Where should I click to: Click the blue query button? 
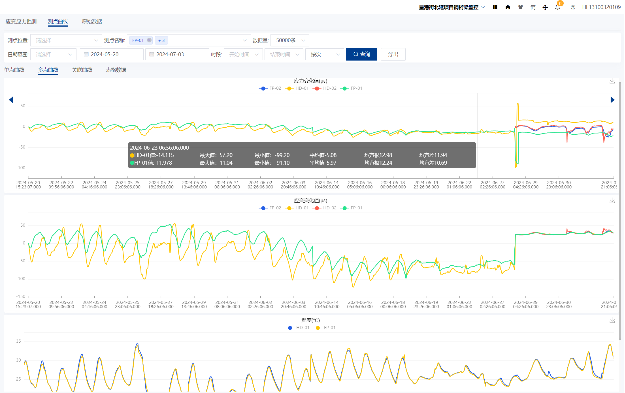(362, 54)
